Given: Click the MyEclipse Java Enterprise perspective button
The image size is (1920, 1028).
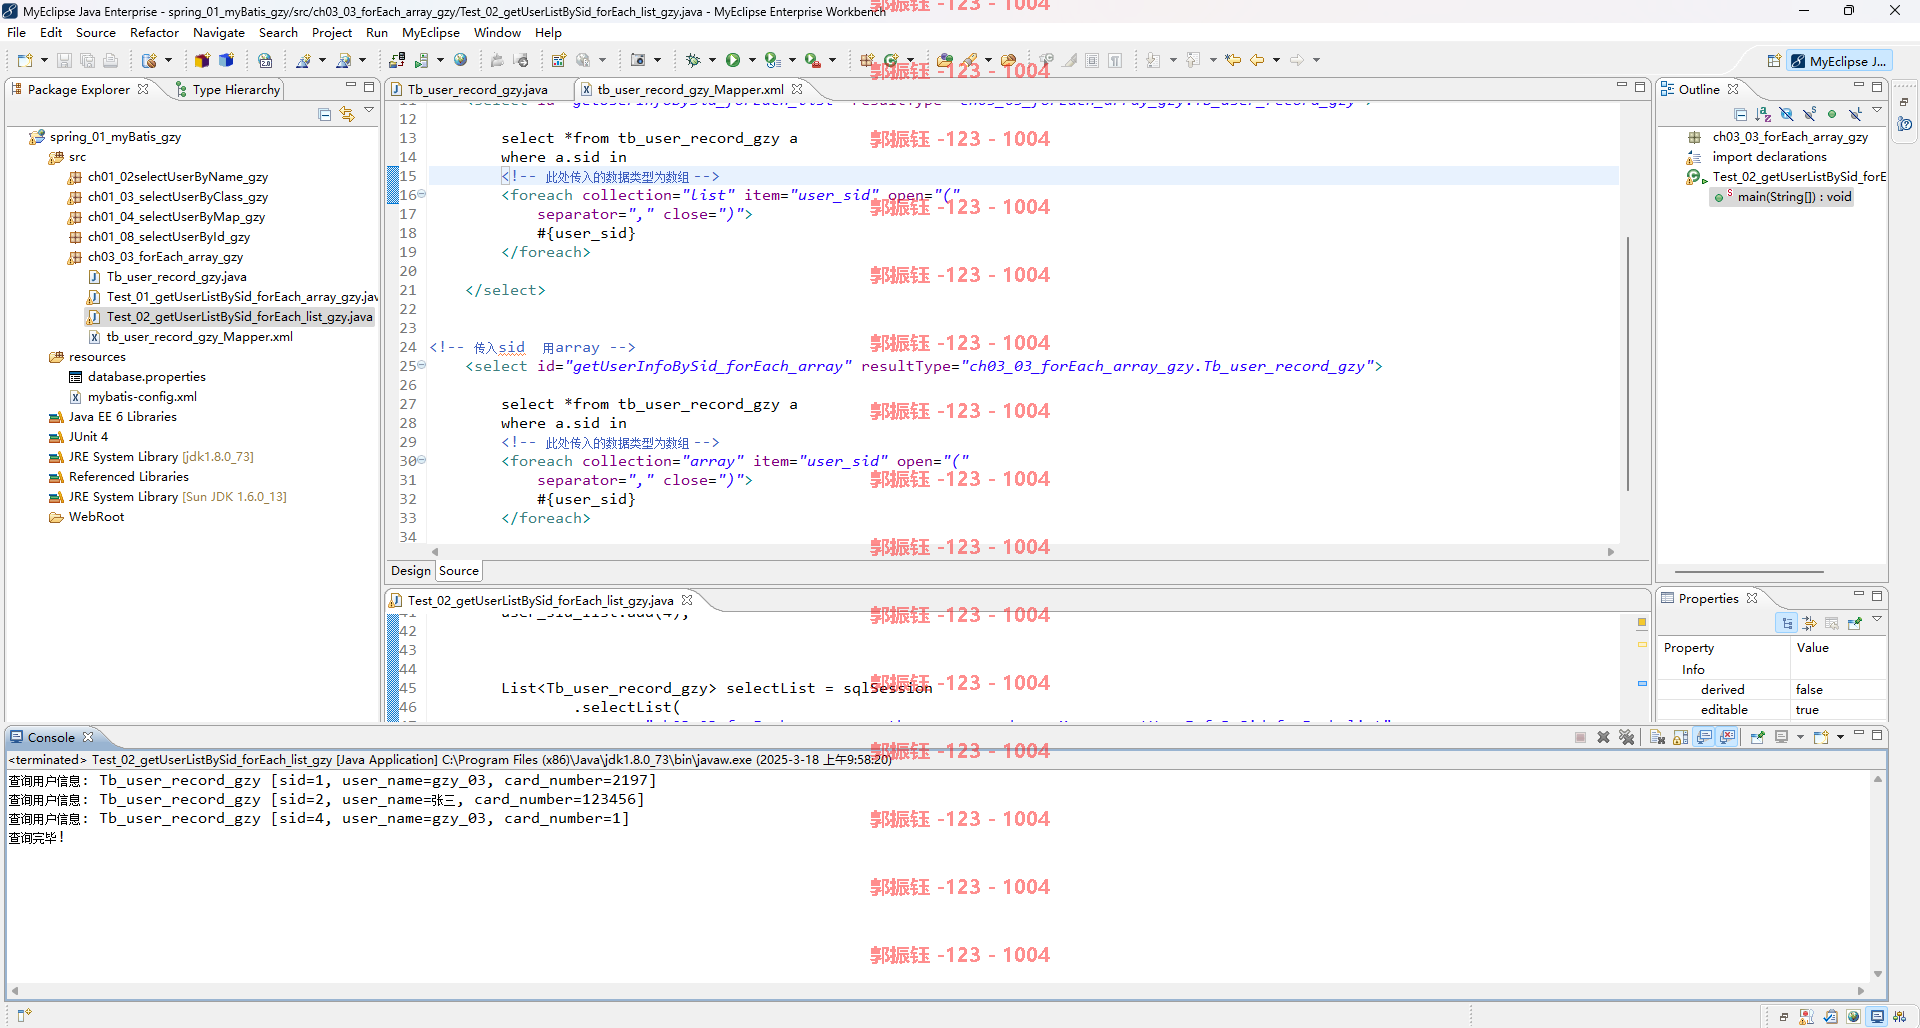Looking at the screenshot, I should tap(1838, 61).
